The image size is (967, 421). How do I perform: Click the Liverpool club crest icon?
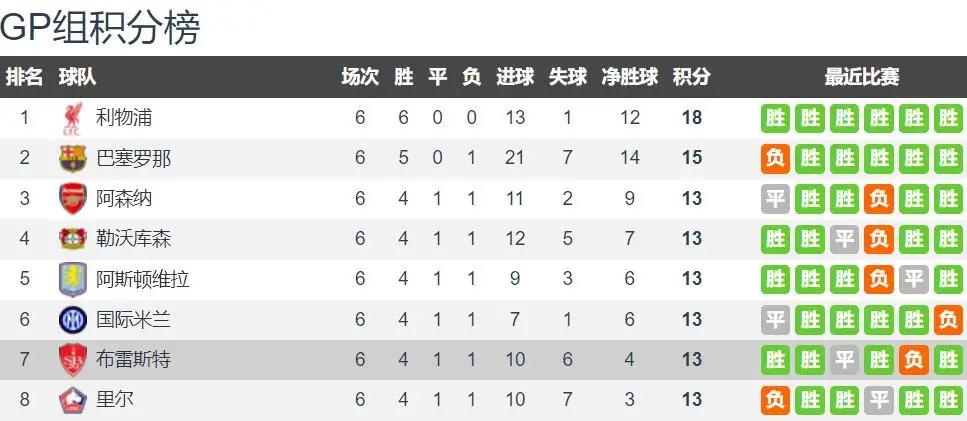pos(72,118)
